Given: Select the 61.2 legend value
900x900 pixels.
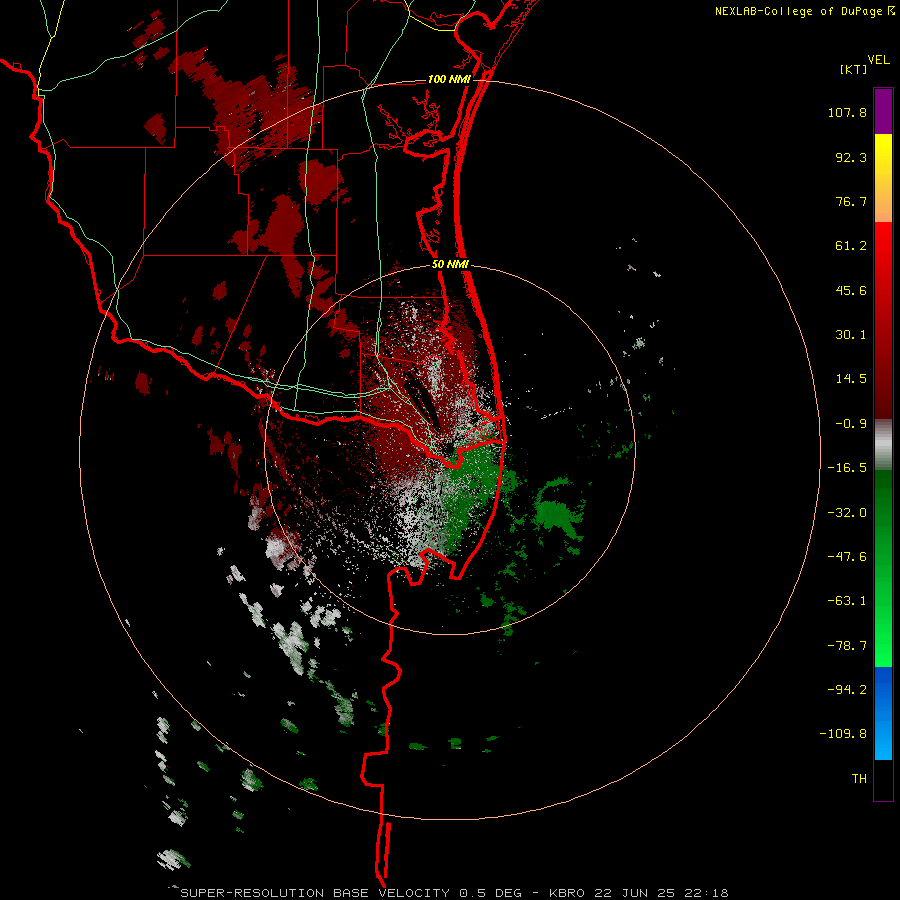Looking at the screenshot, I should tap(851, 246).
